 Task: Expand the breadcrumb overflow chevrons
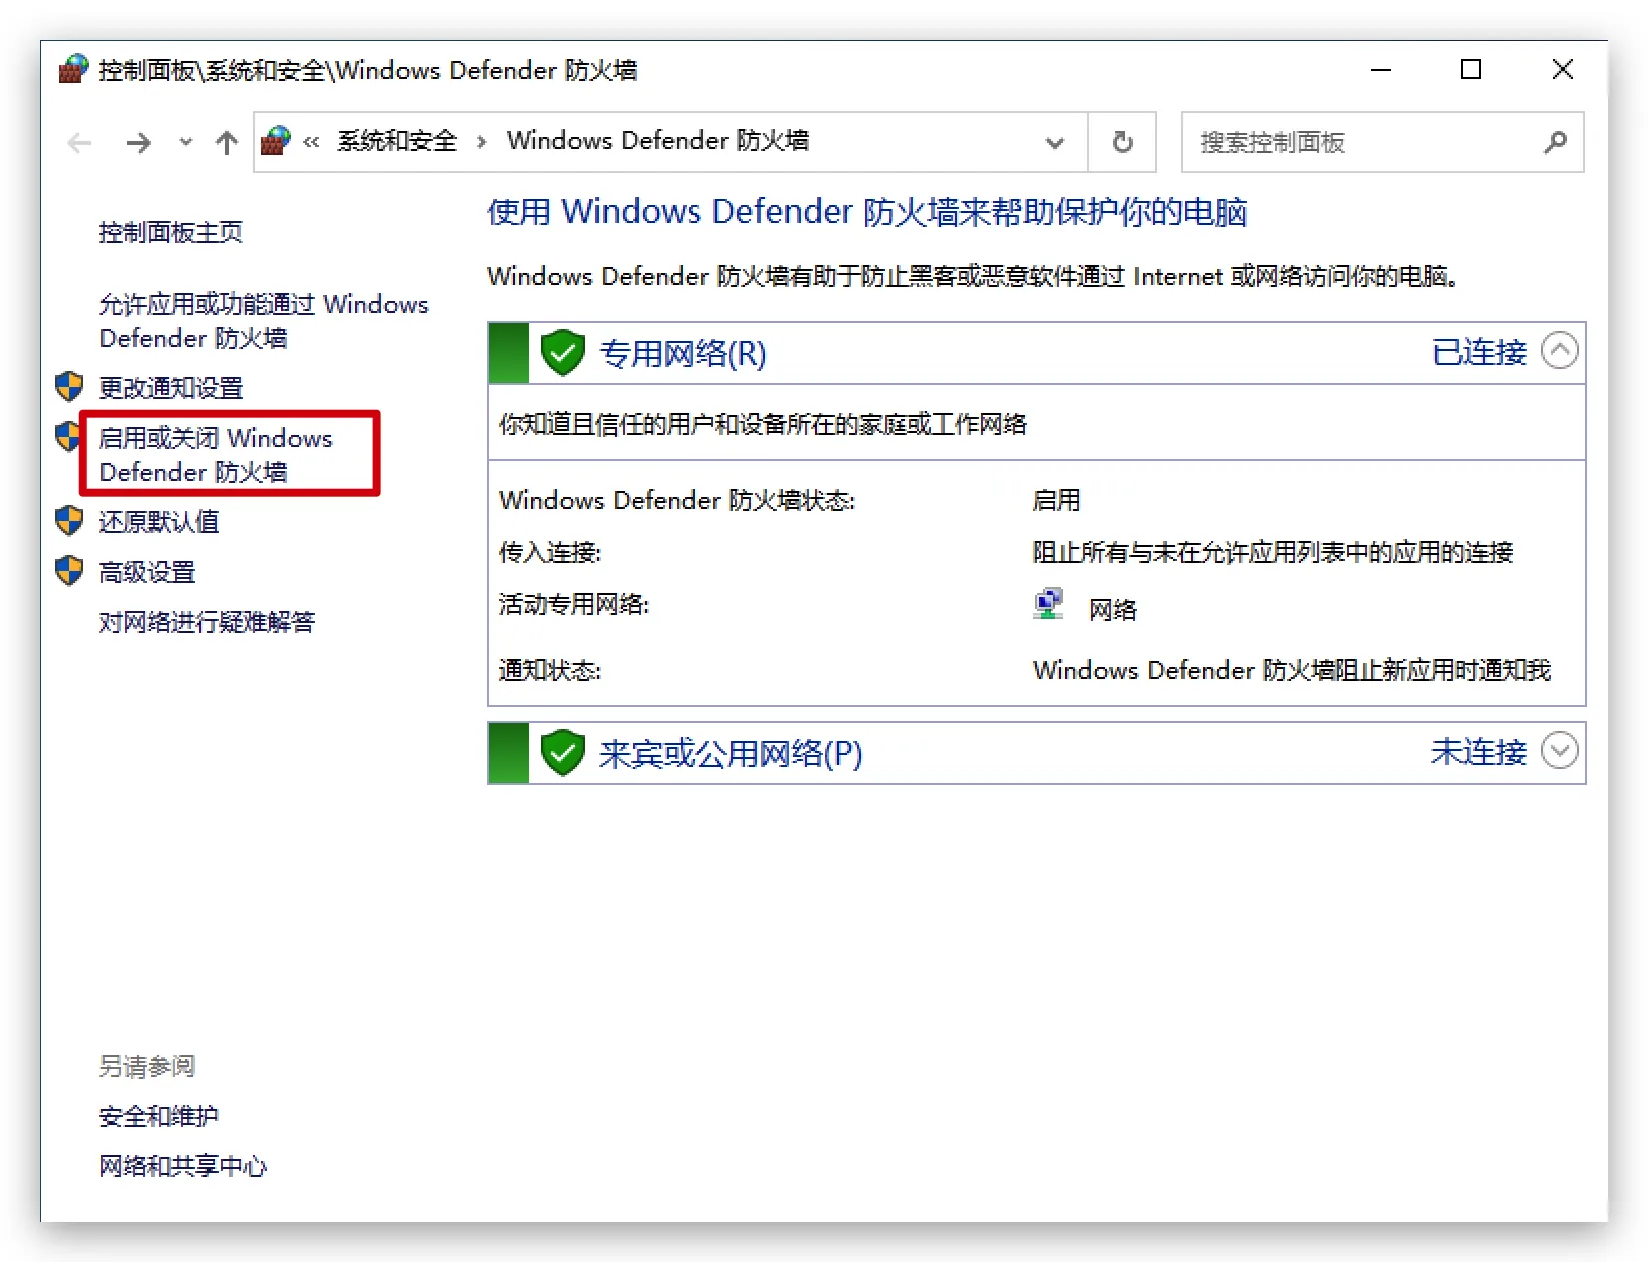312,142
